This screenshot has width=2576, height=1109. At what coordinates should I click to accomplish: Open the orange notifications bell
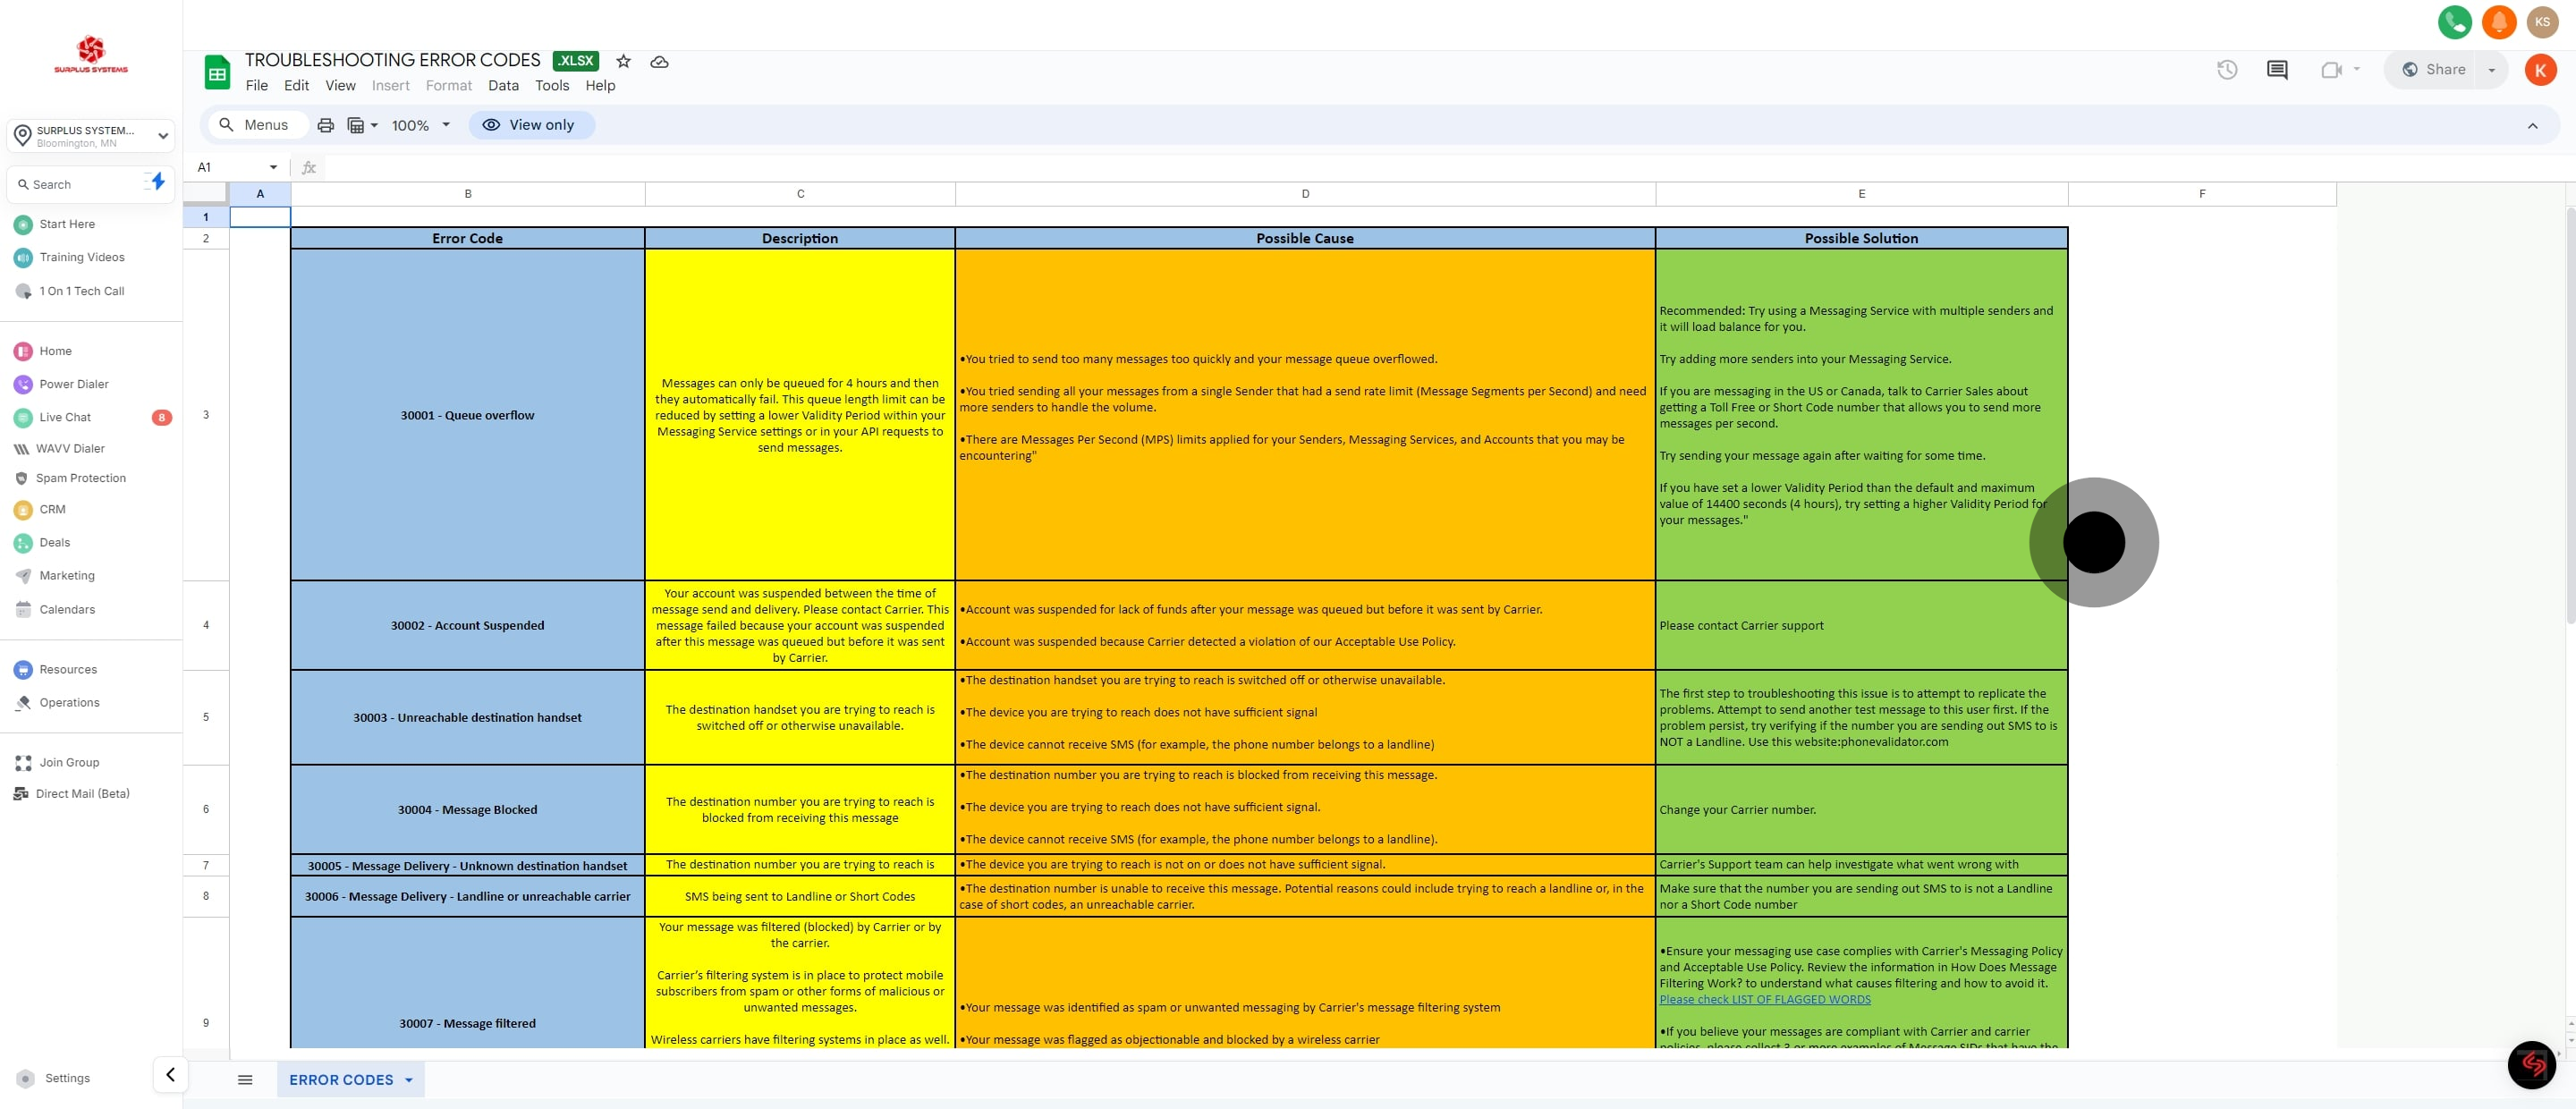click(x=2498, y=22)
